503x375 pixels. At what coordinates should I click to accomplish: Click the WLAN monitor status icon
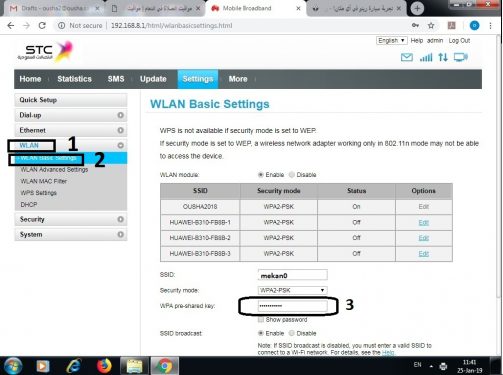(461, 57)
